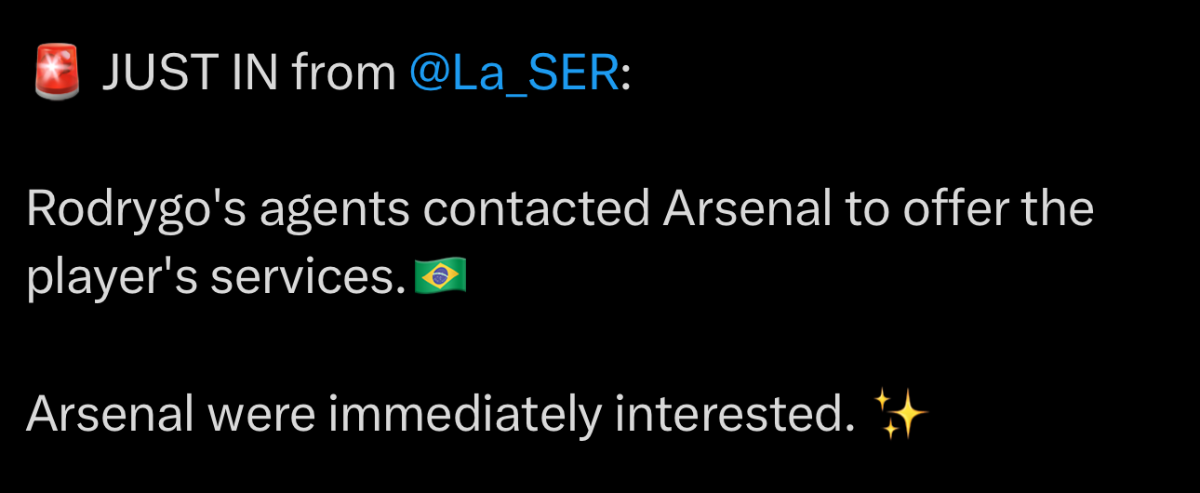The height and width of the screenshot is (493, 1200).
Task: Click the red siren emoji
Action: [x=56, y=76]
